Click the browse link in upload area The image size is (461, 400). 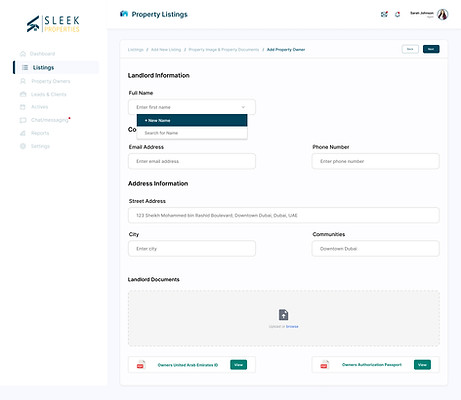292,326
